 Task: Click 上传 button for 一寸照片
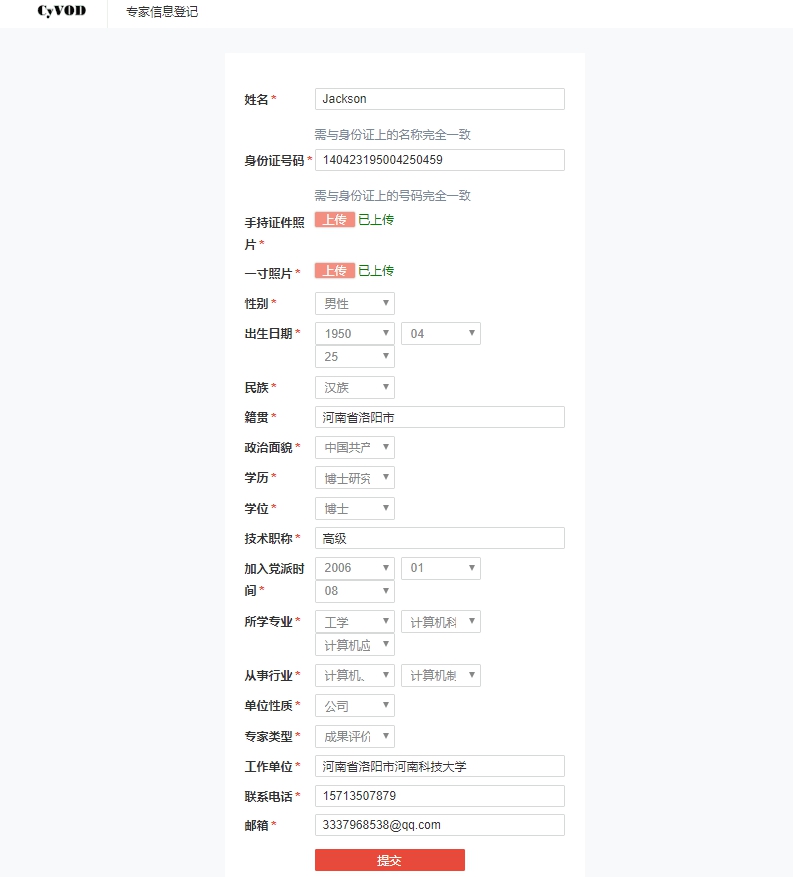click(335, 271)
